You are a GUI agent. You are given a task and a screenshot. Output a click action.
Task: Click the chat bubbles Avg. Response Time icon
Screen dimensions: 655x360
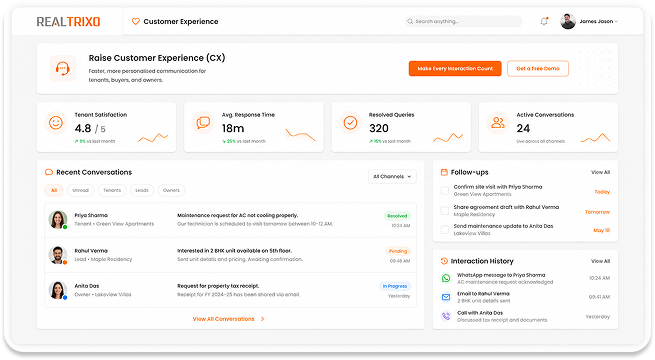point(203,122)
